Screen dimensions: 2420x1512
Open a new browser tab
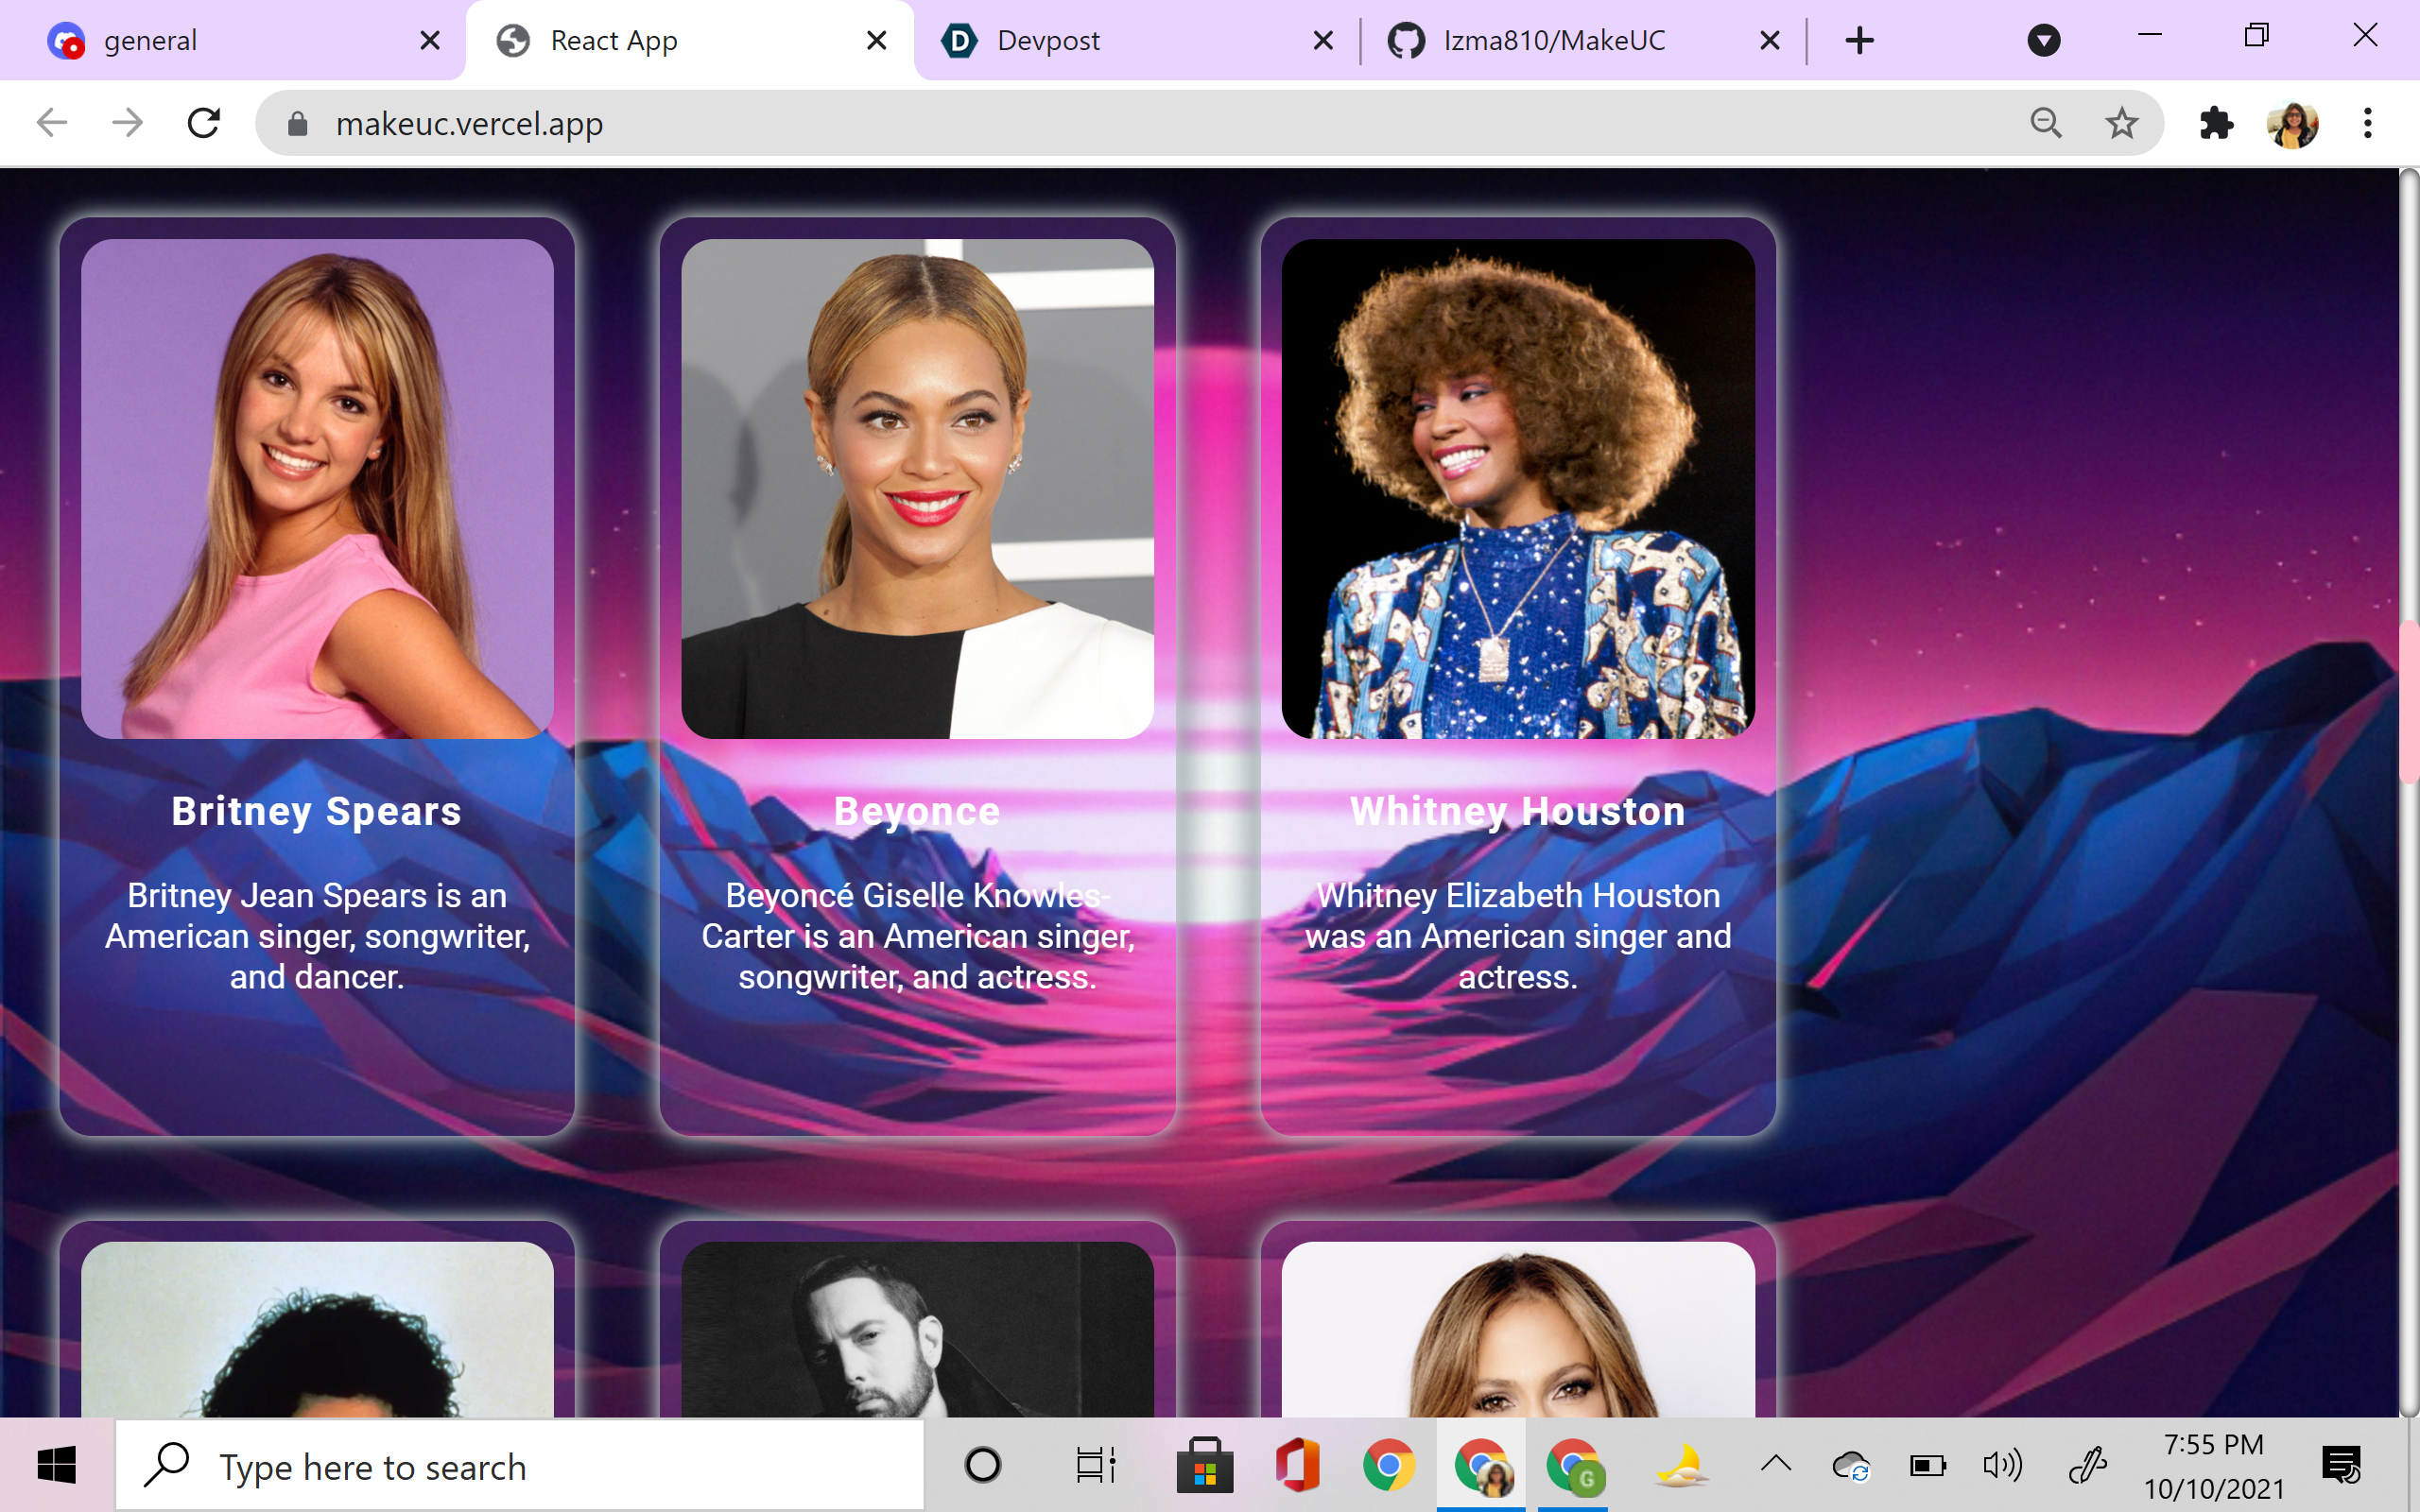[x=1859, y=40]
